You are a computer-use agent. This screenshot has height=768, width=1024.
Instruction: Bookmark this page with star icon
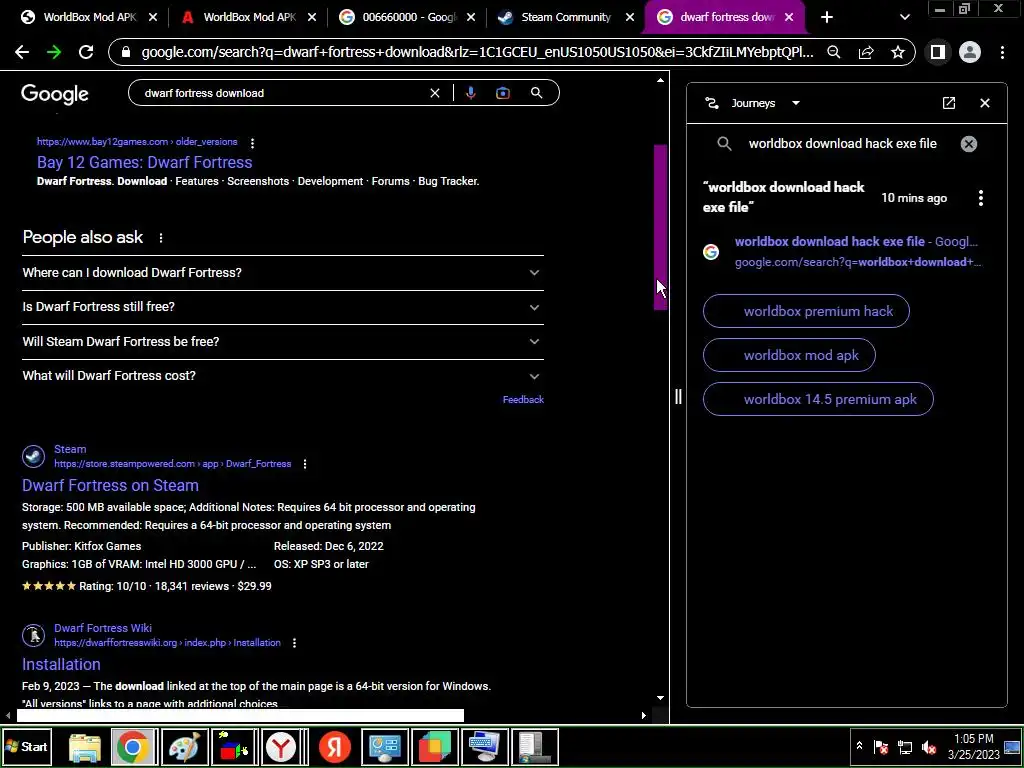898,52
